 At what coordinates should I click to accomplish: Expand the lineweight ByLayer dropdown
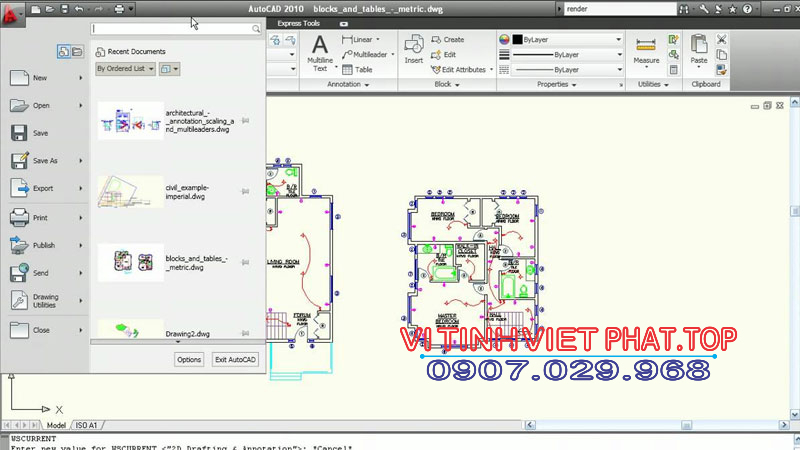(619, 55)
